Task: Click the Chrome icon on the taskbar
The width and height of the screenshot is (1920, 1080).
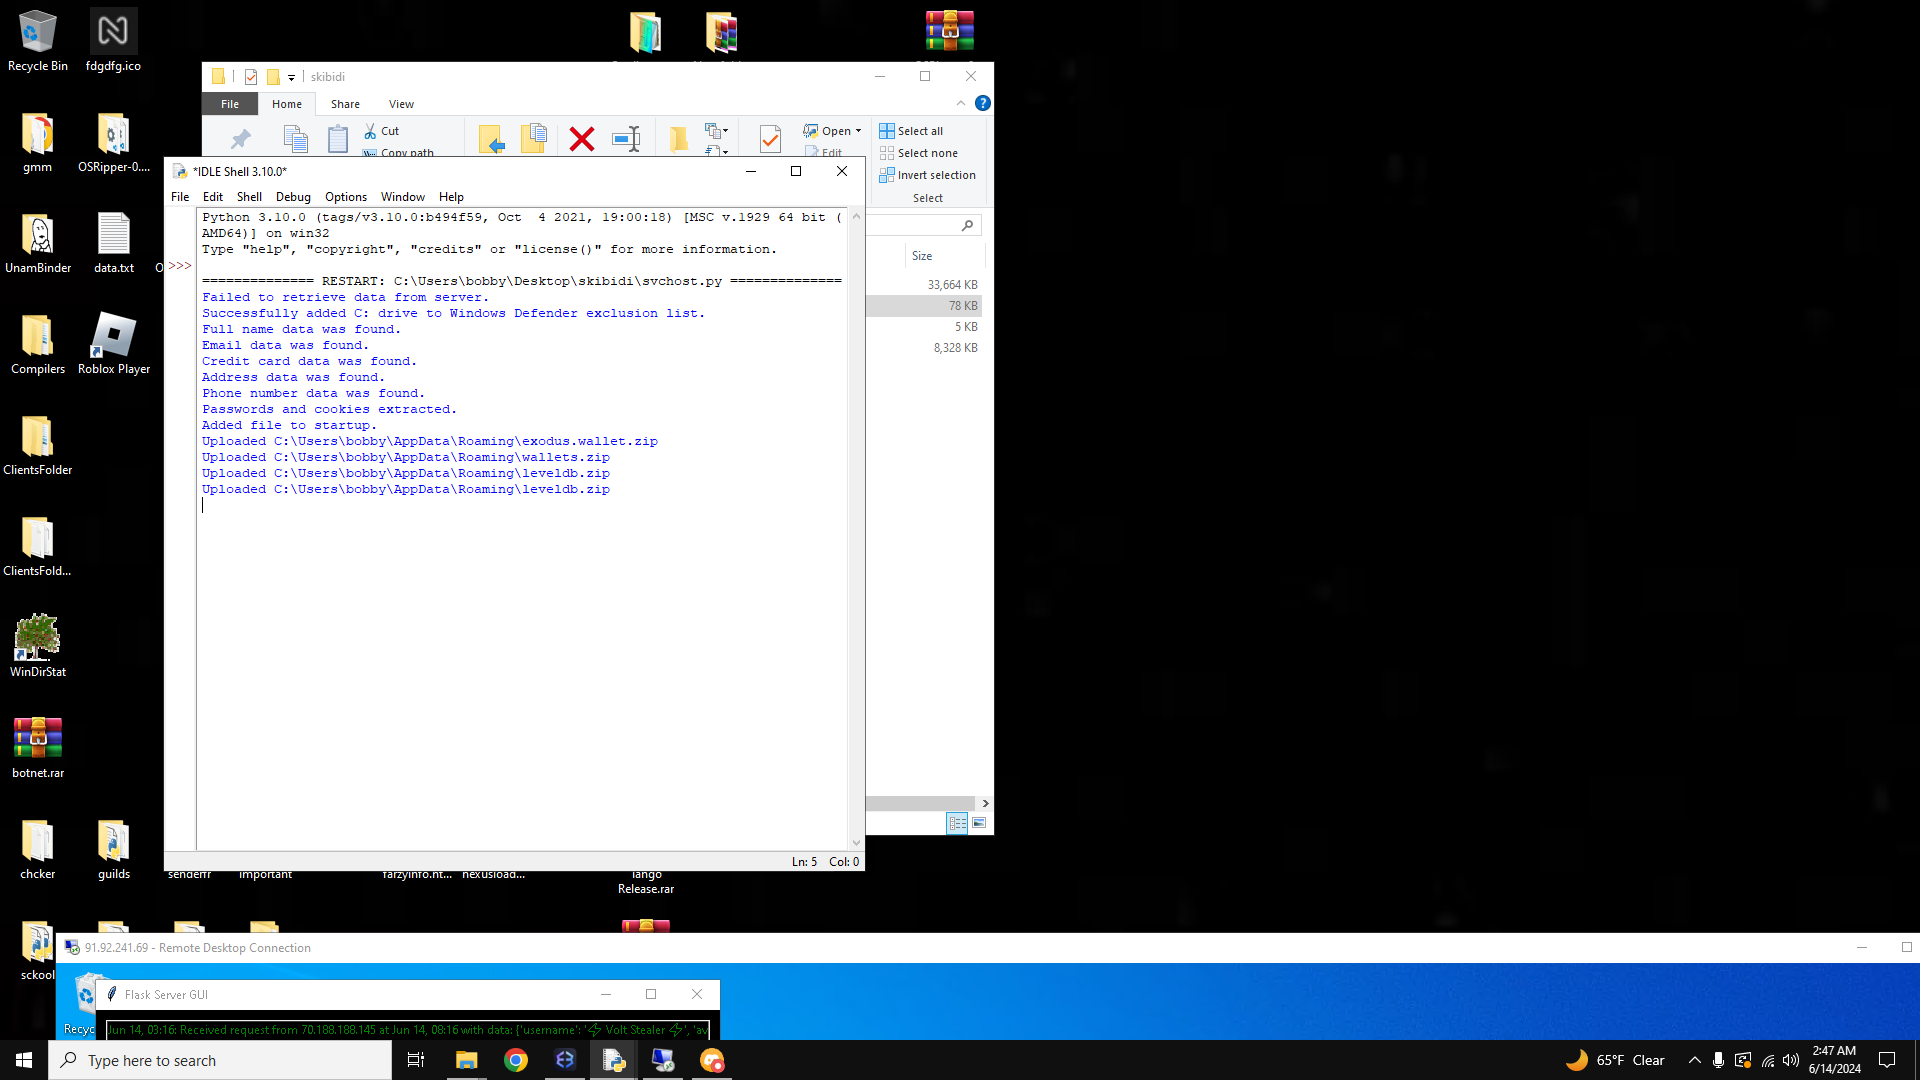Action: click(516, 1060)
